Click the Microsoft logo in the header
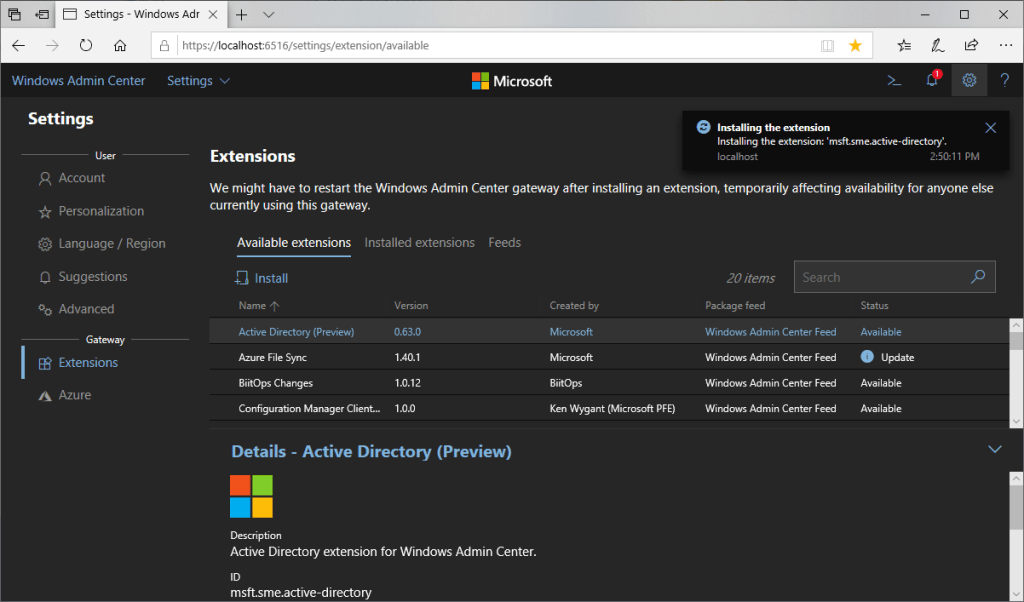The height and width of the screenshot is (602, 1024). pyautogui.click(x=511, y=80)
